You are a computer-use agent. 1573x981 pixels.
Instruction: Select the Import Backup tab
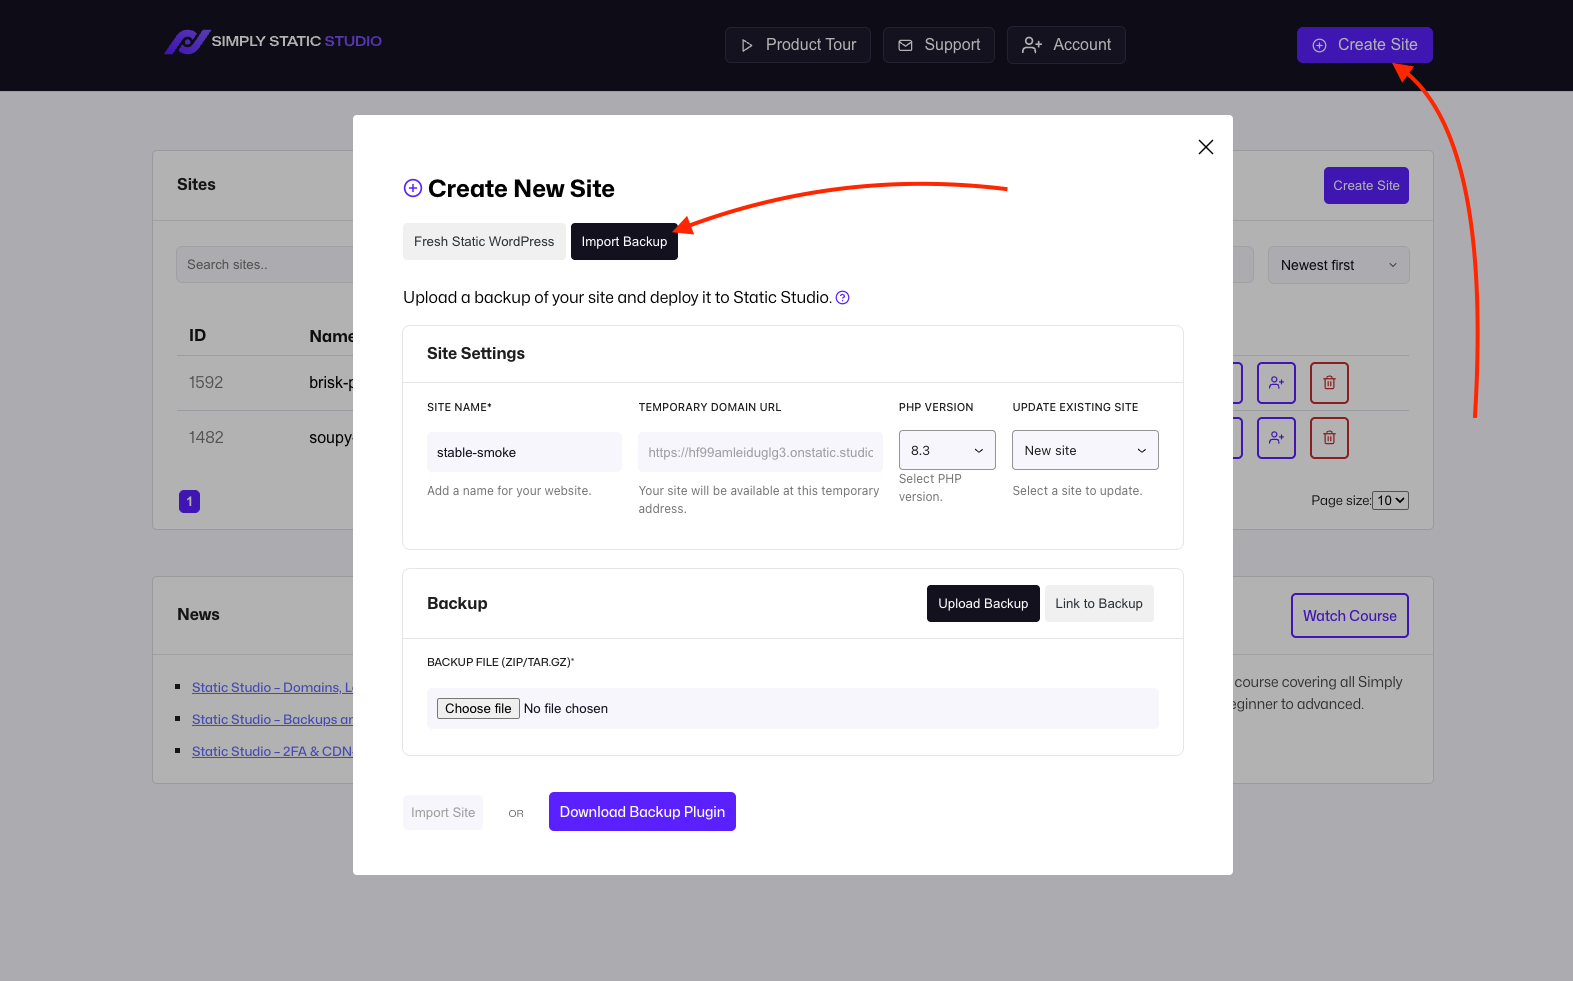pyautogui.click(x=624, y=242)
